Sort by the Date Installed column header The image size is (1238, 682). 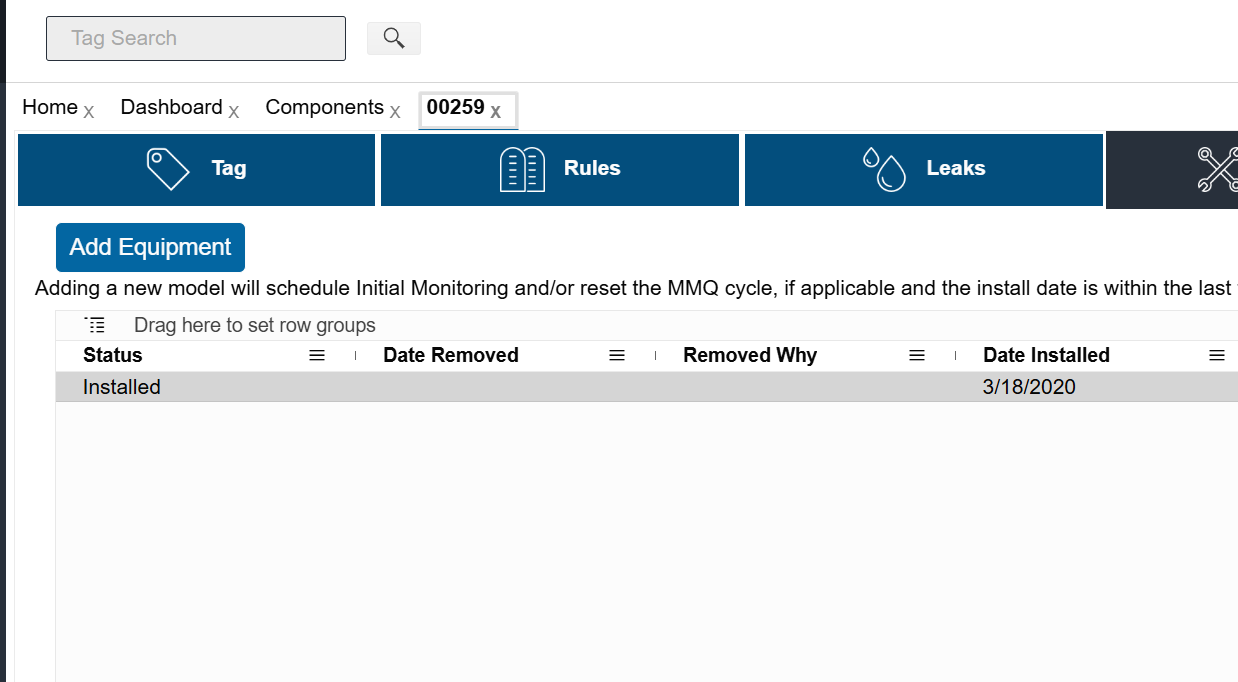[1046, 355]
